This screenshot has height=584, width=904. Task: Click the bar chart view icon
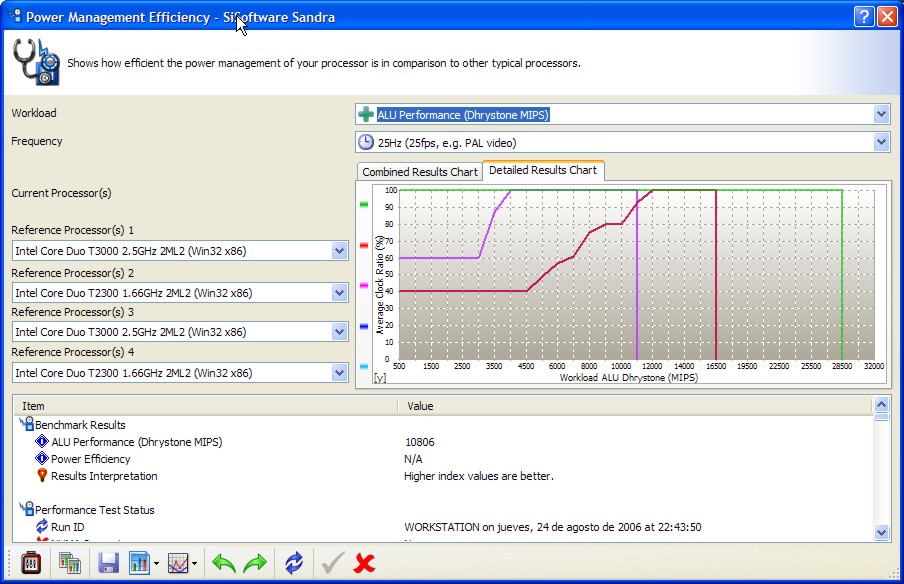click(140, 563)
